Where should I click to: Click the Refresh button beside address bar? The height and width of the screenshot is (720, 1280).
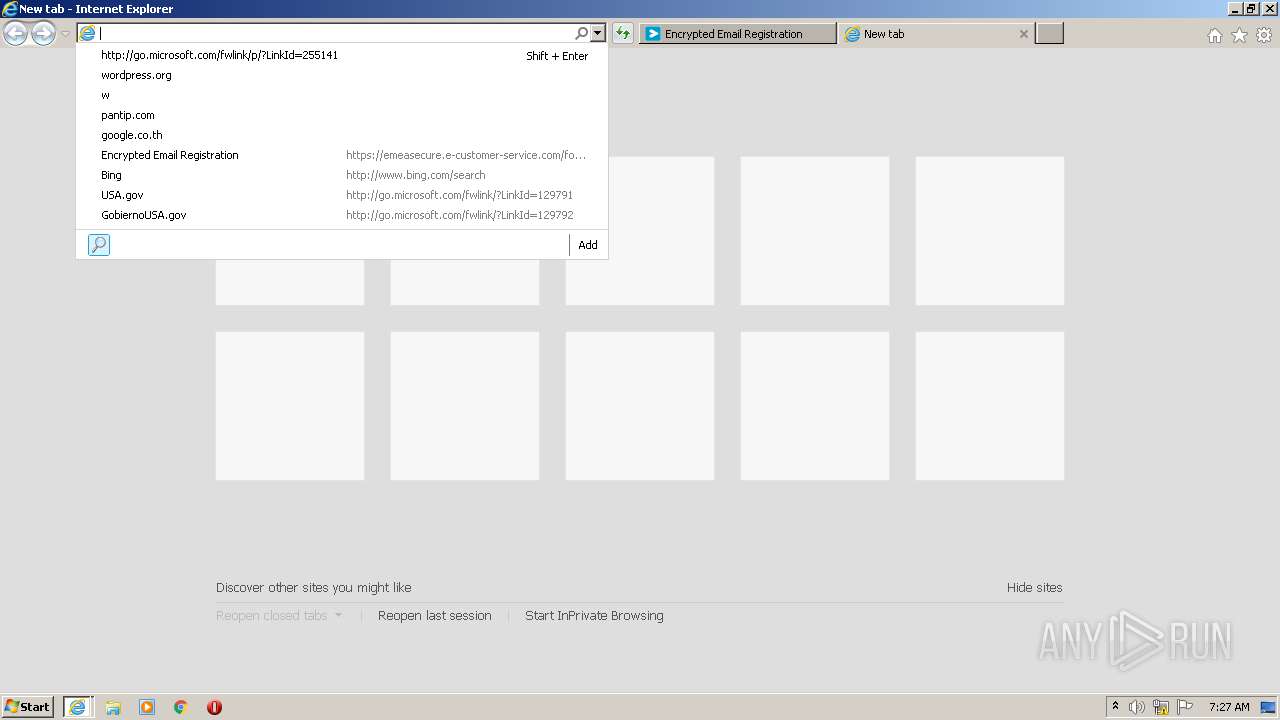pyautogui.click(x=622, y=33)
